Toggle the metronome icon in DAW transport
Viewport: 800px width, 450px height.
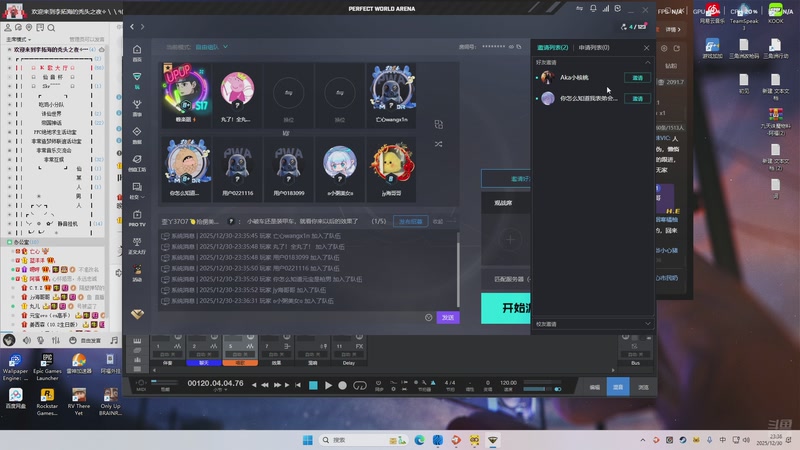[433, 382]
